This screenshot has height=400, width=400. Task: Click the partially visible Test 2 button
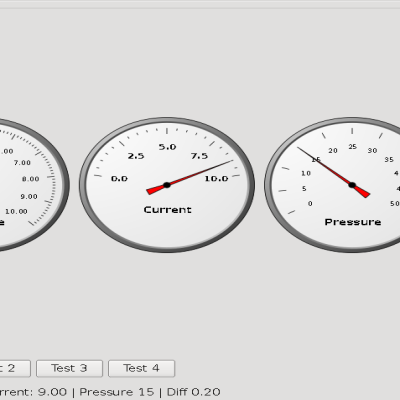[x=15, y=368]
